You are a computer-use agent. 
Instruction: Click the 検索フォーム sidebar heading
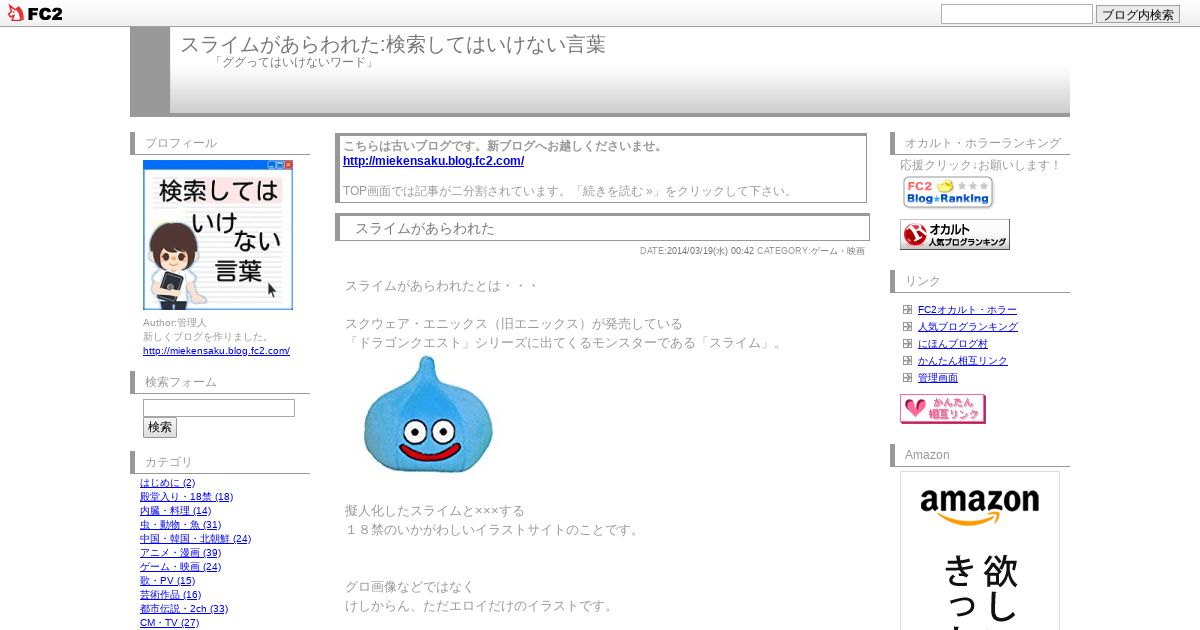point(181,382)
